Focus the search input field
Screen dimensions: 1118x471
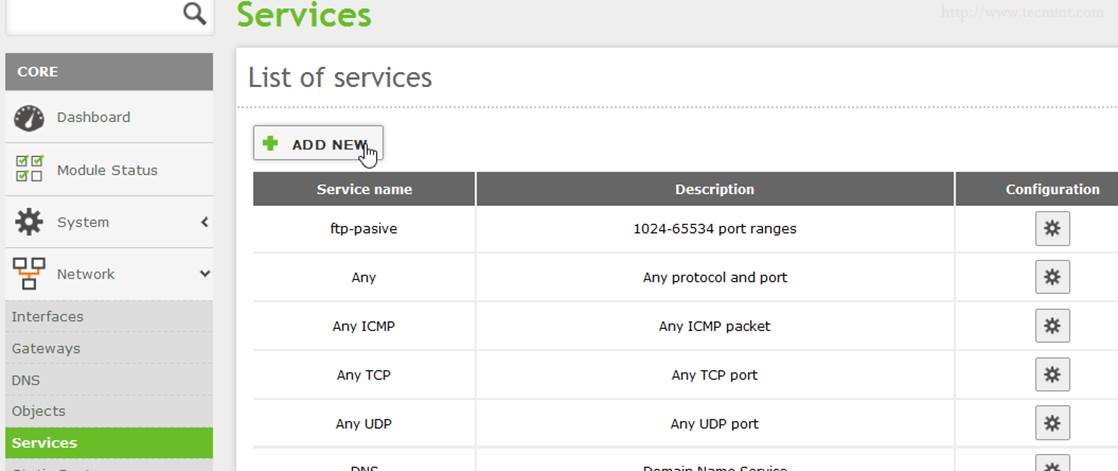90,14
